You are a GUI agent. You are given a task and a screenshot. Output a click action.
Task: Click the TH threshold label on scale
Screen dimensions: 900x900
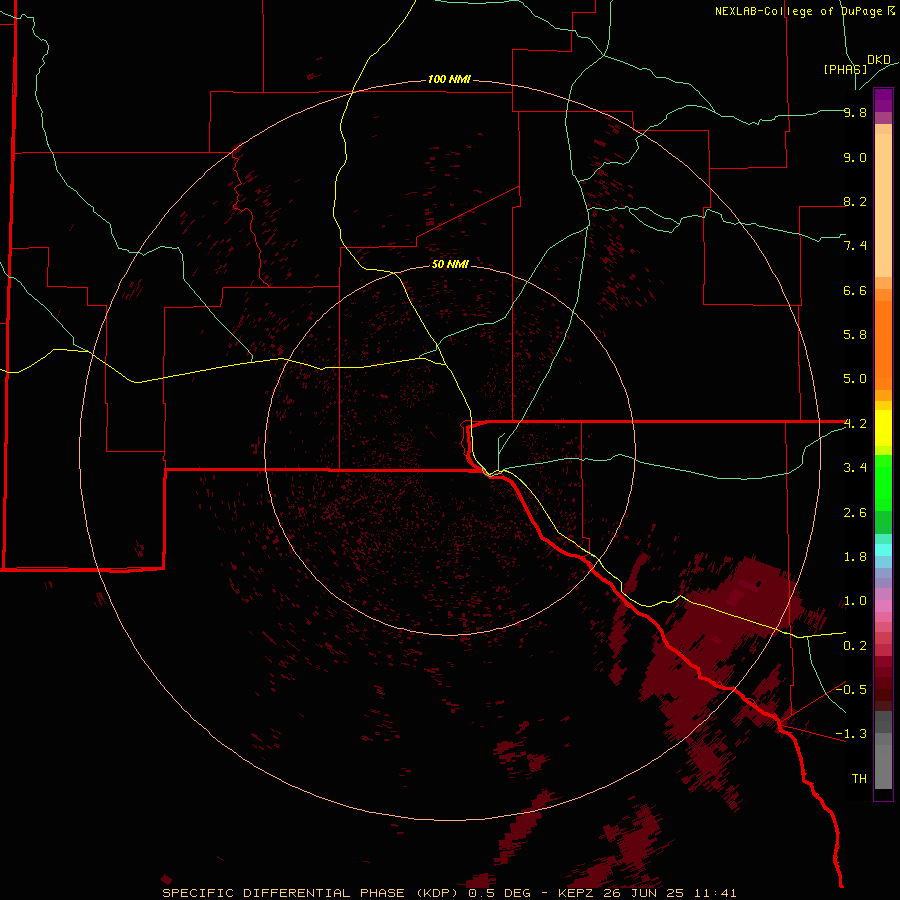[859, 779]
